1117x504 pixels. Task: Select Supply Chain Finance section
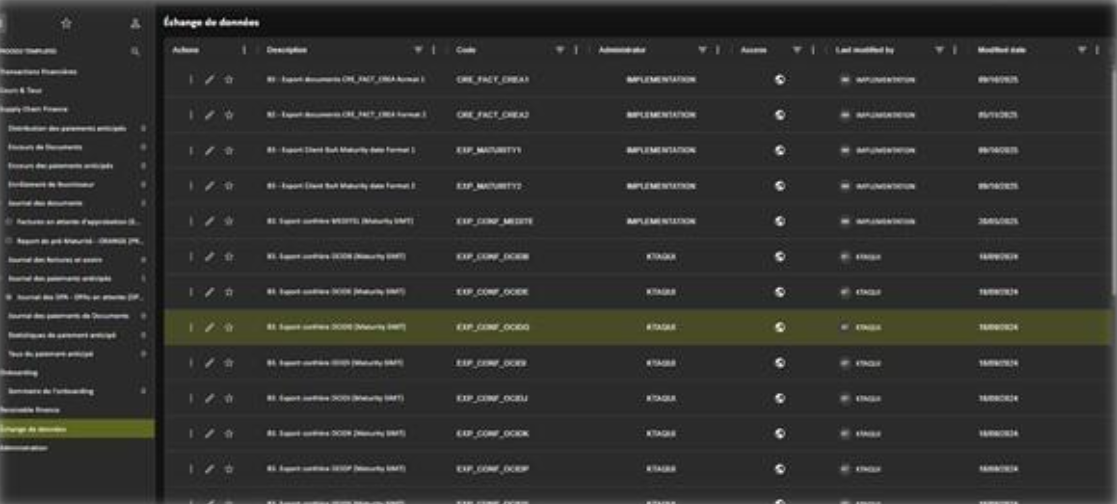(x=33, y=109)
